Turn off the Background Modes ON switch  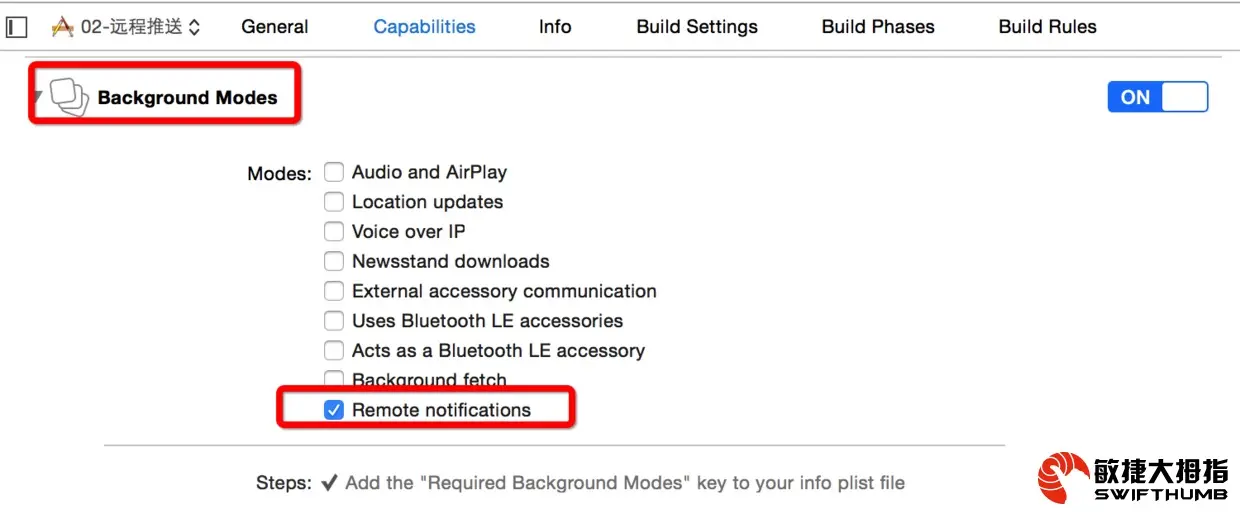point(1157,97)
